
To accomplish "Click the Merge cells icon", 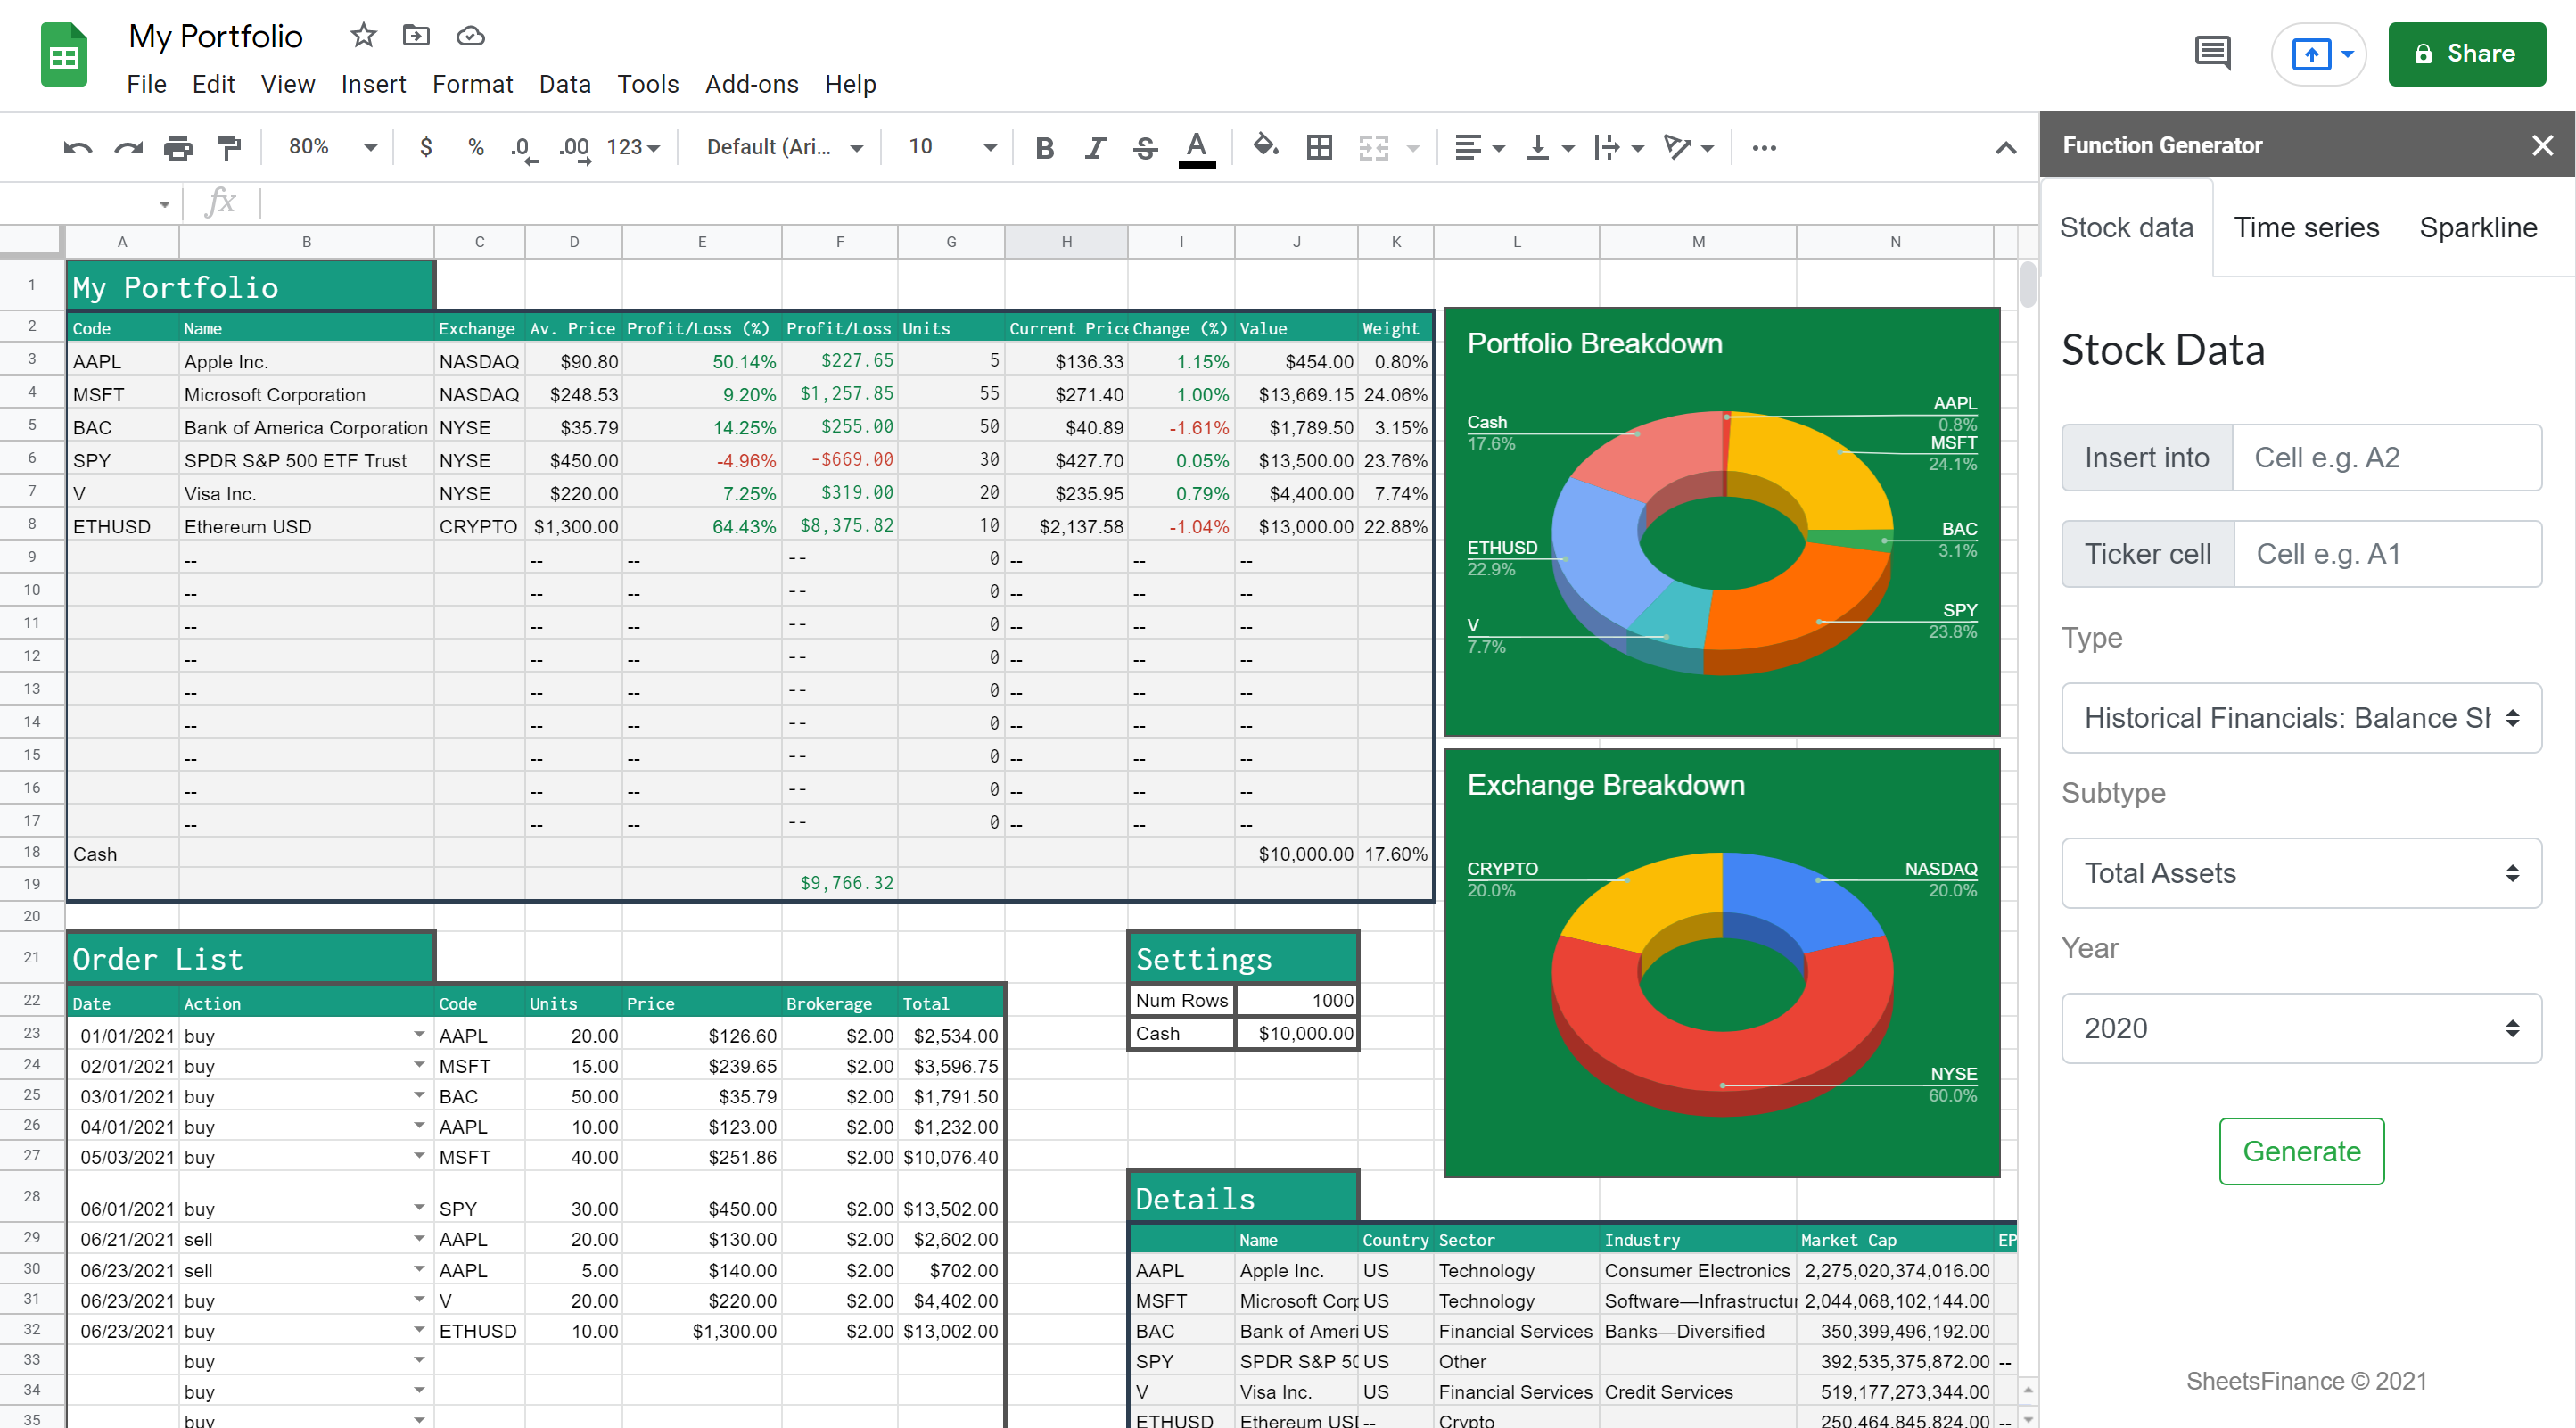I will pos(1374,148).
